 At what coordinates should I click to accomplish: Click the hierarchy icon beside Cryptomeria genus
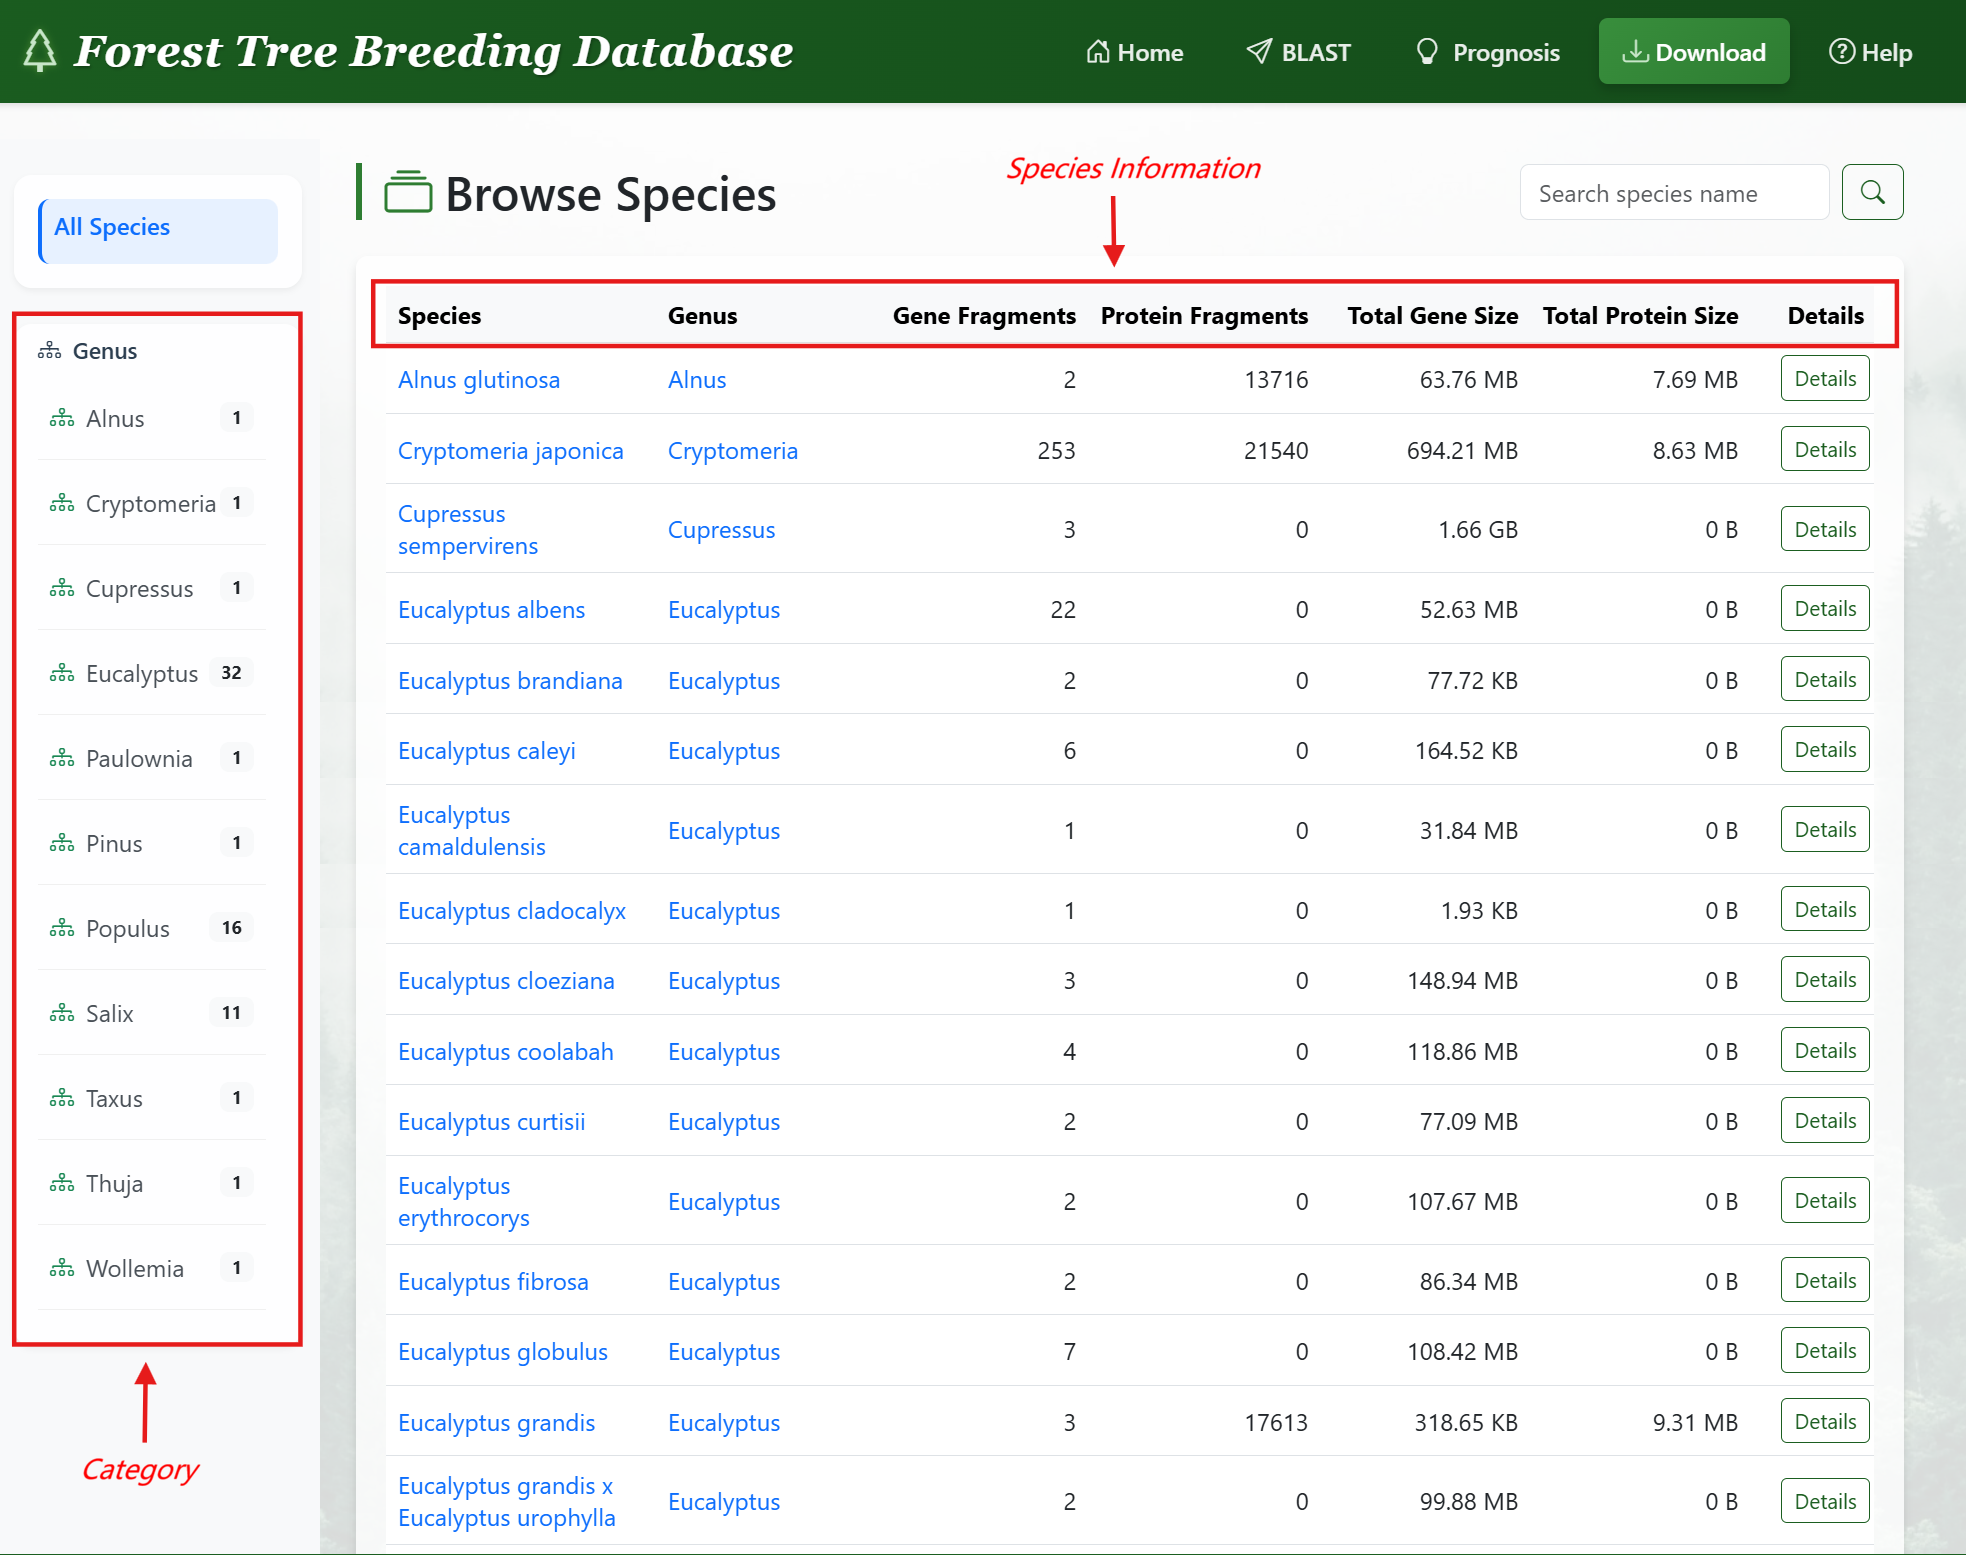coord(62,503)
